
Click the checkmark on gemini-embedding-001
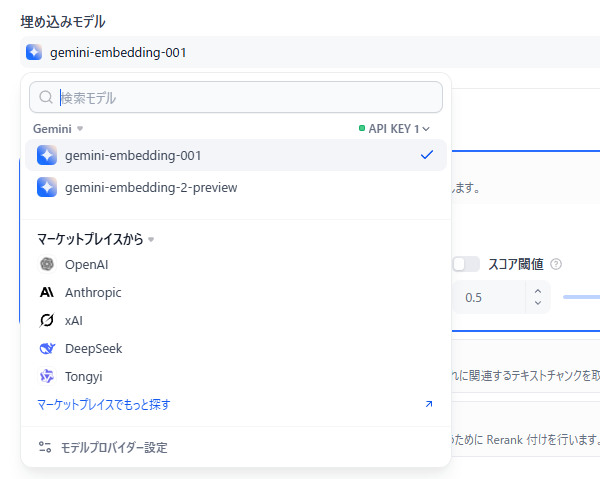427,155
